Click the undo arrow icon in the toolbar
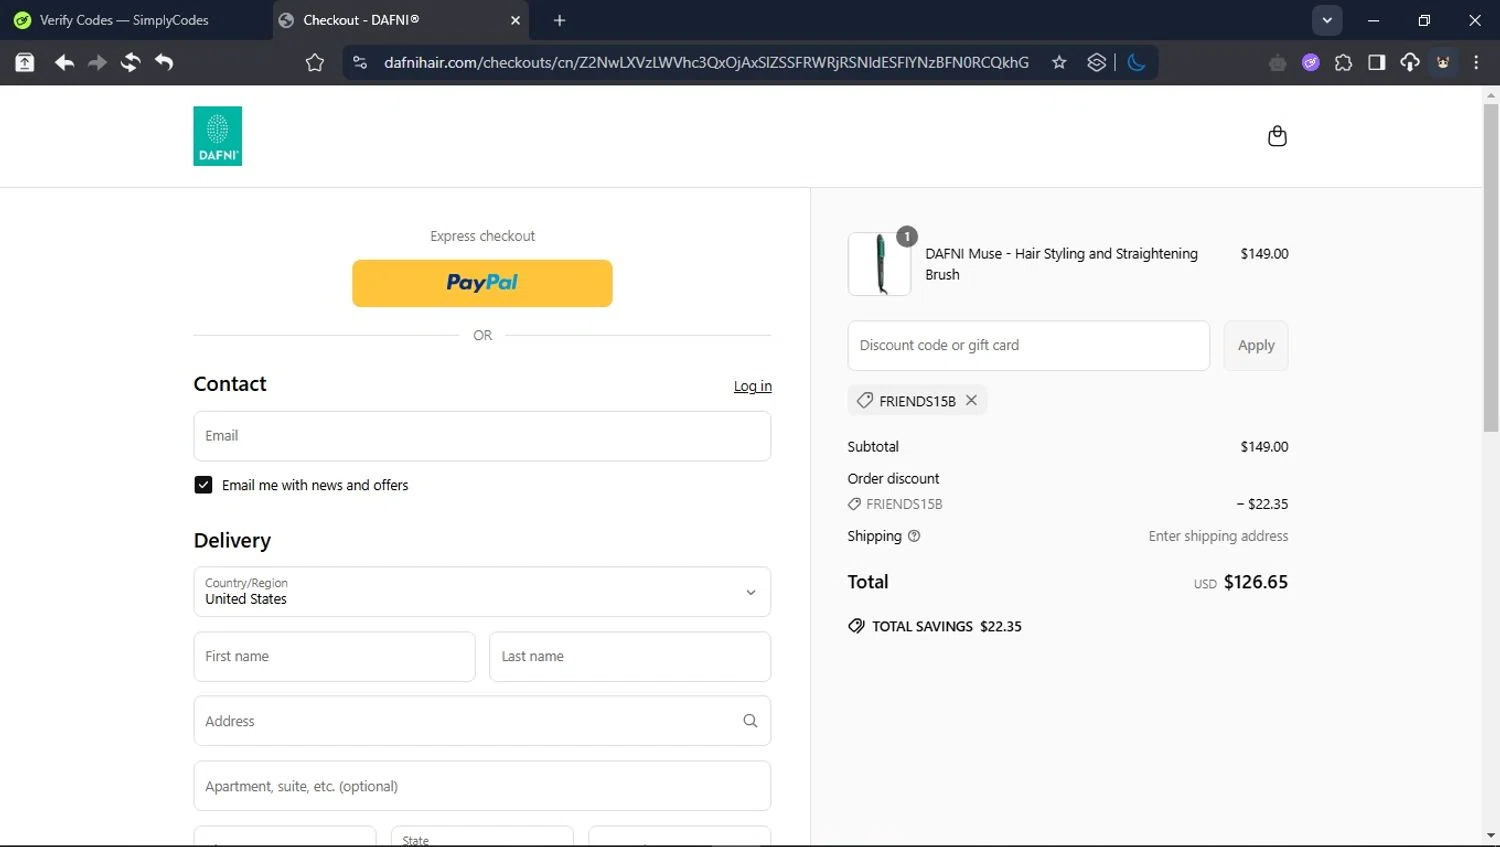 164,63
